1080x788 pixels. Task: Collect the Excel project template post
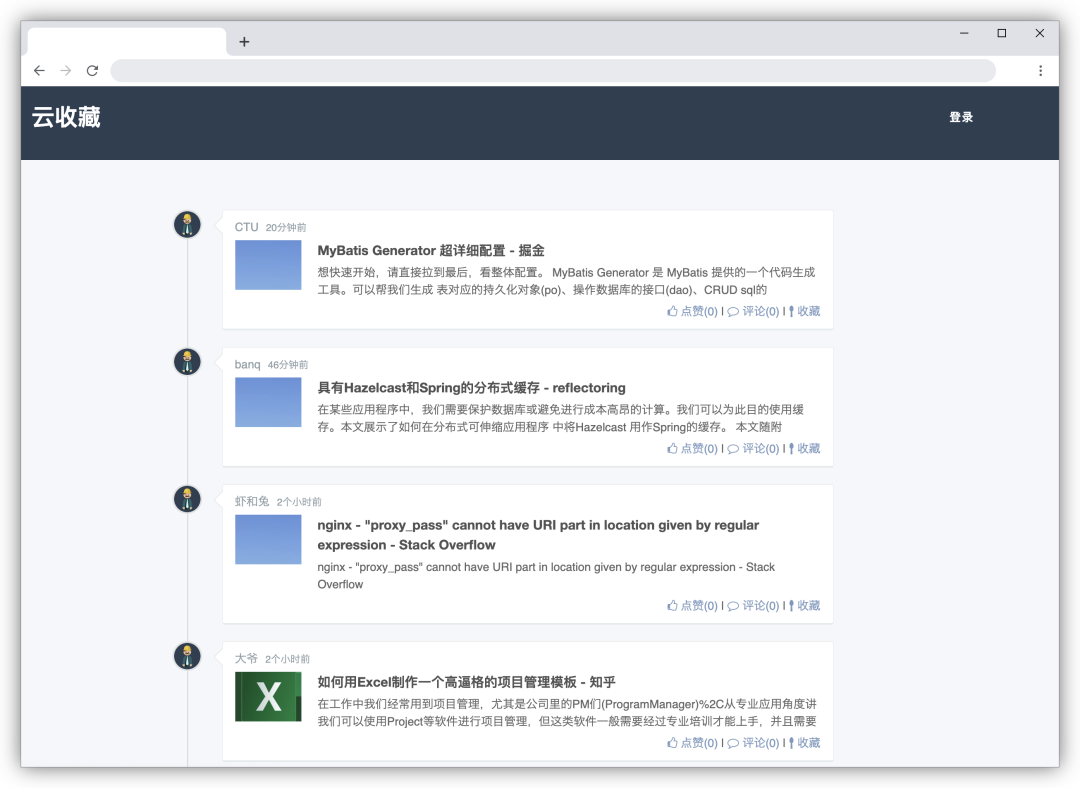point(804,743)
